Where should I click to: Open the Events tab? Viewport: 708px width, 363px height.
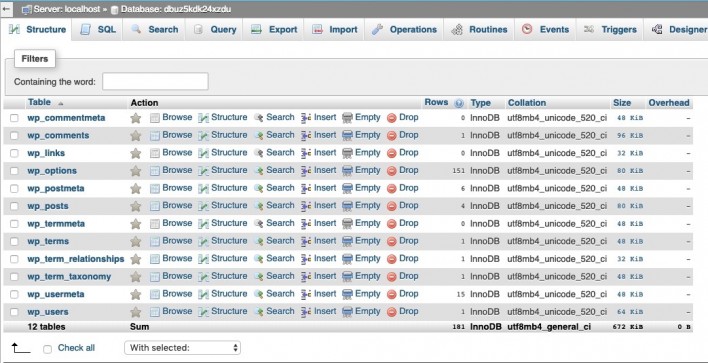coord(545,30)
